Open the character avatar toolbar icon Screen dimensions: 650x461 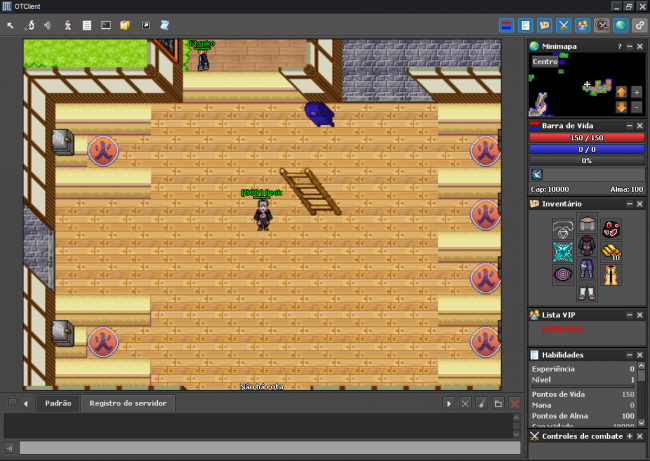click(68, 26)
